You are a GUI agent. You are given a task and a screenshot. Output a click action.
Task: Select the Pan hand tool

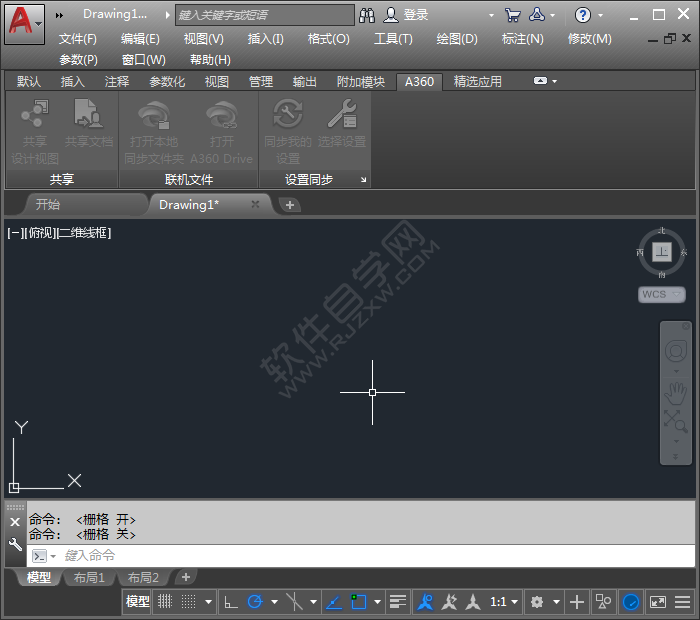(x=675, y=393)
